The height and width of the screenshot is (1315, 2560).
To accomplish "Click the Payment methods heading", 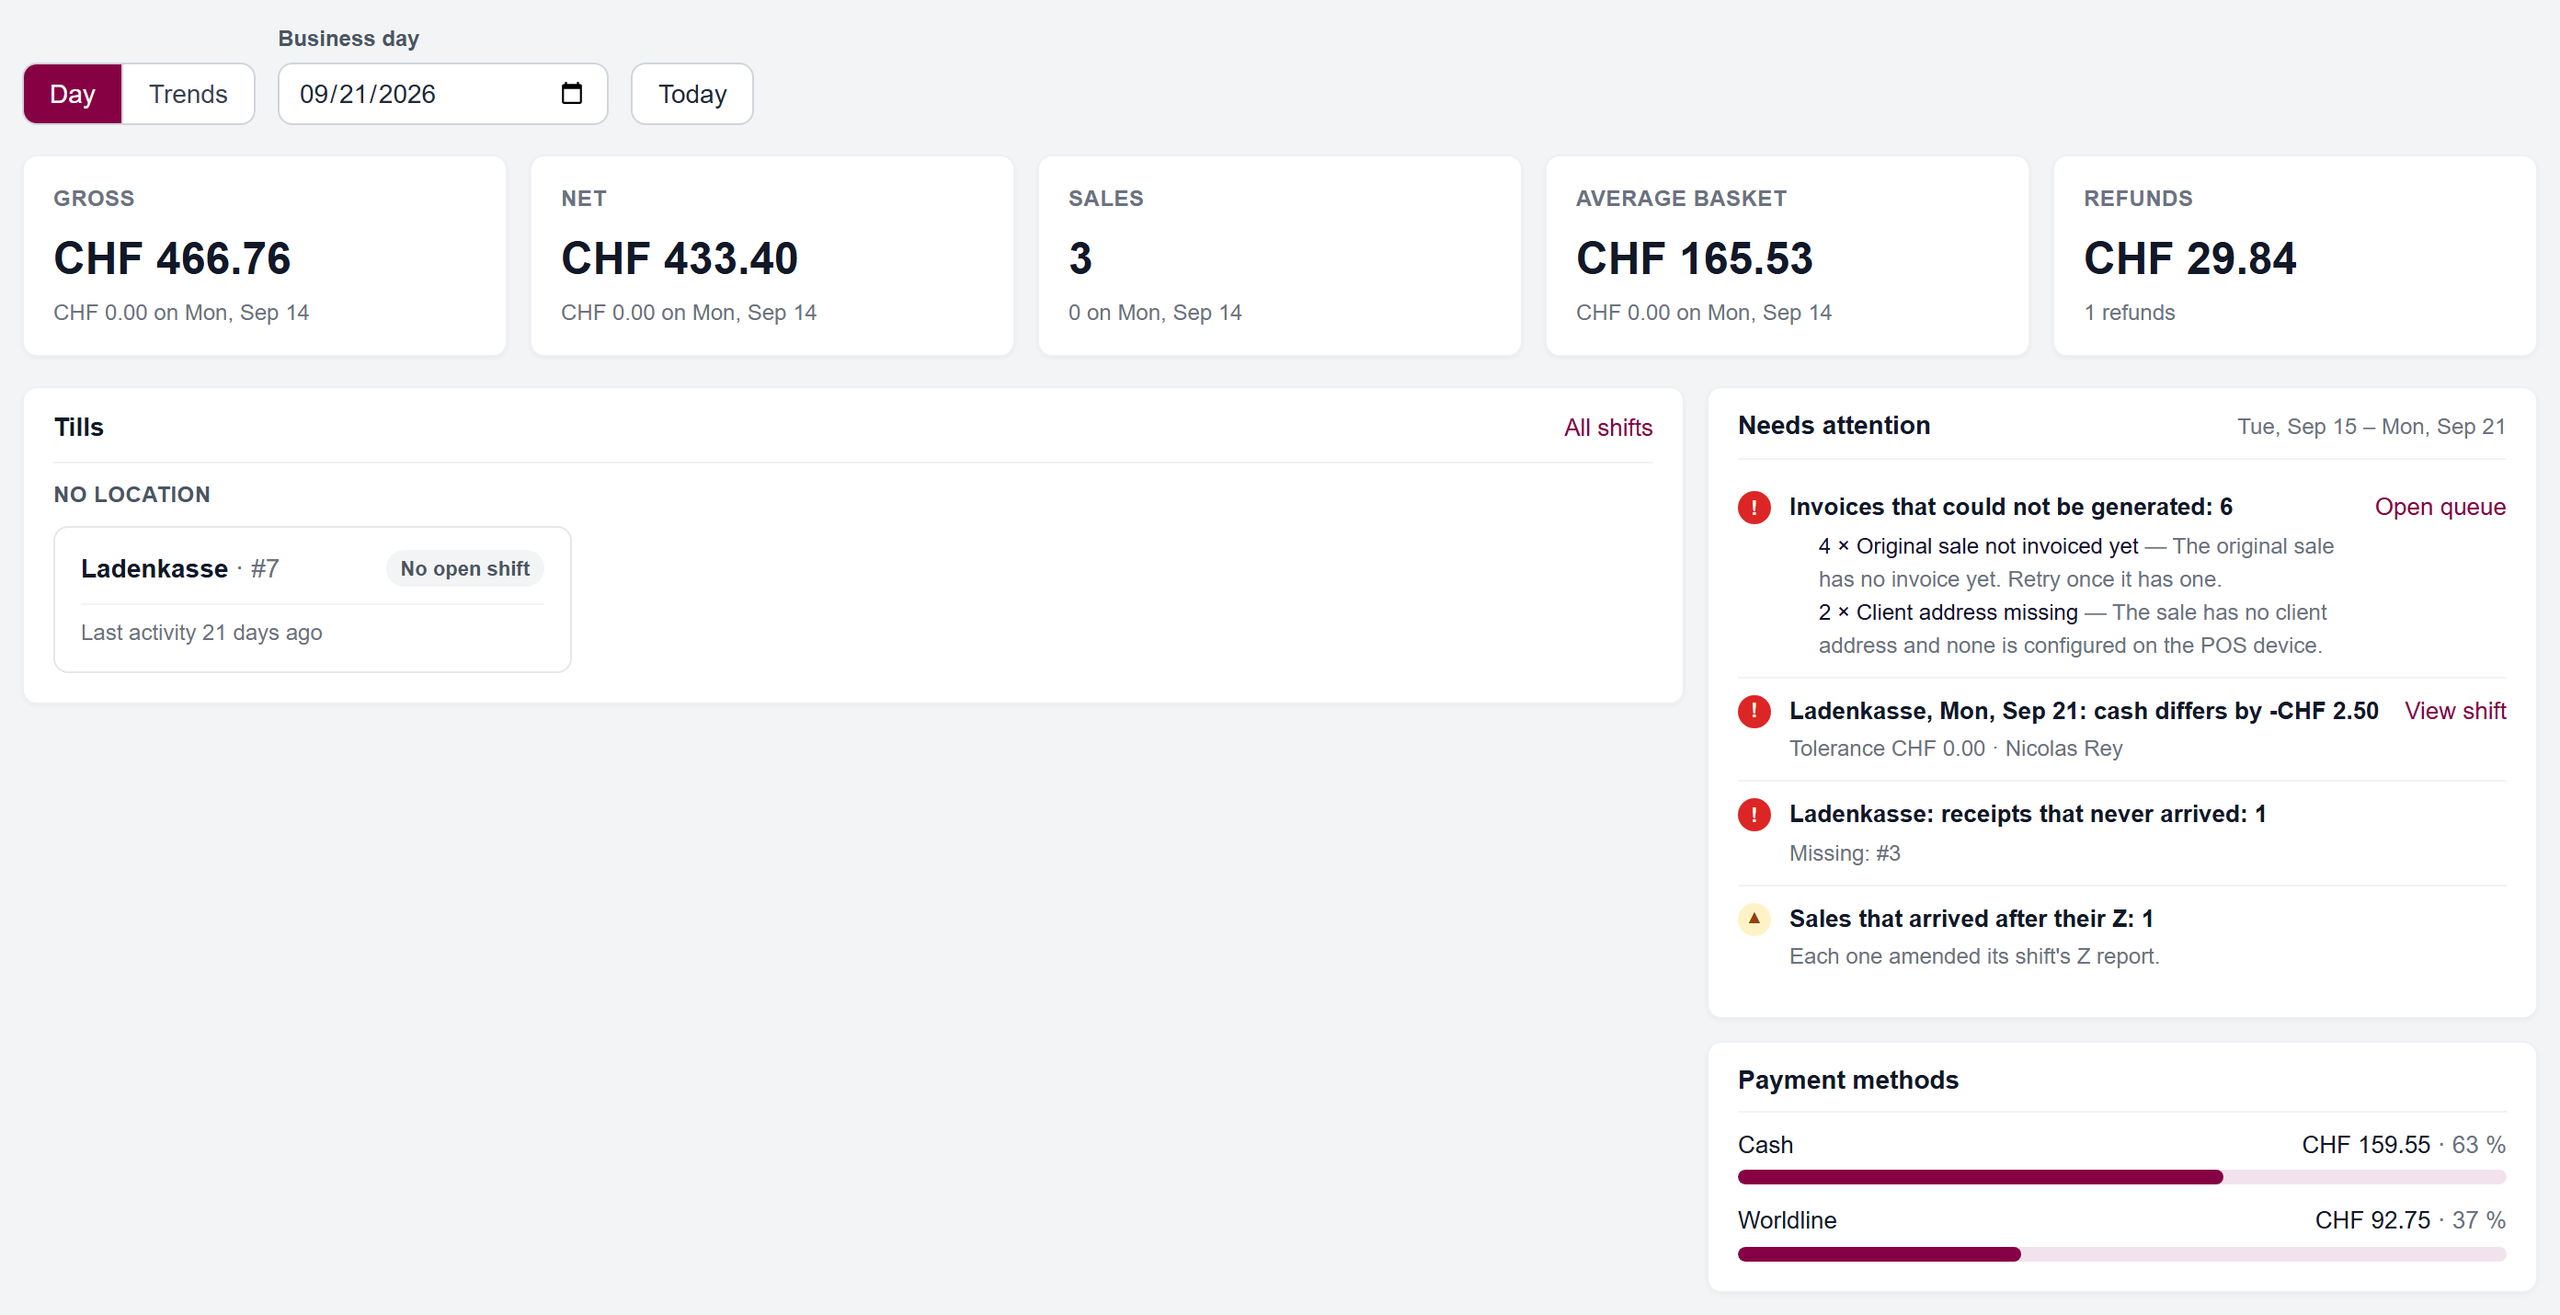I will pos(1848,1080).
